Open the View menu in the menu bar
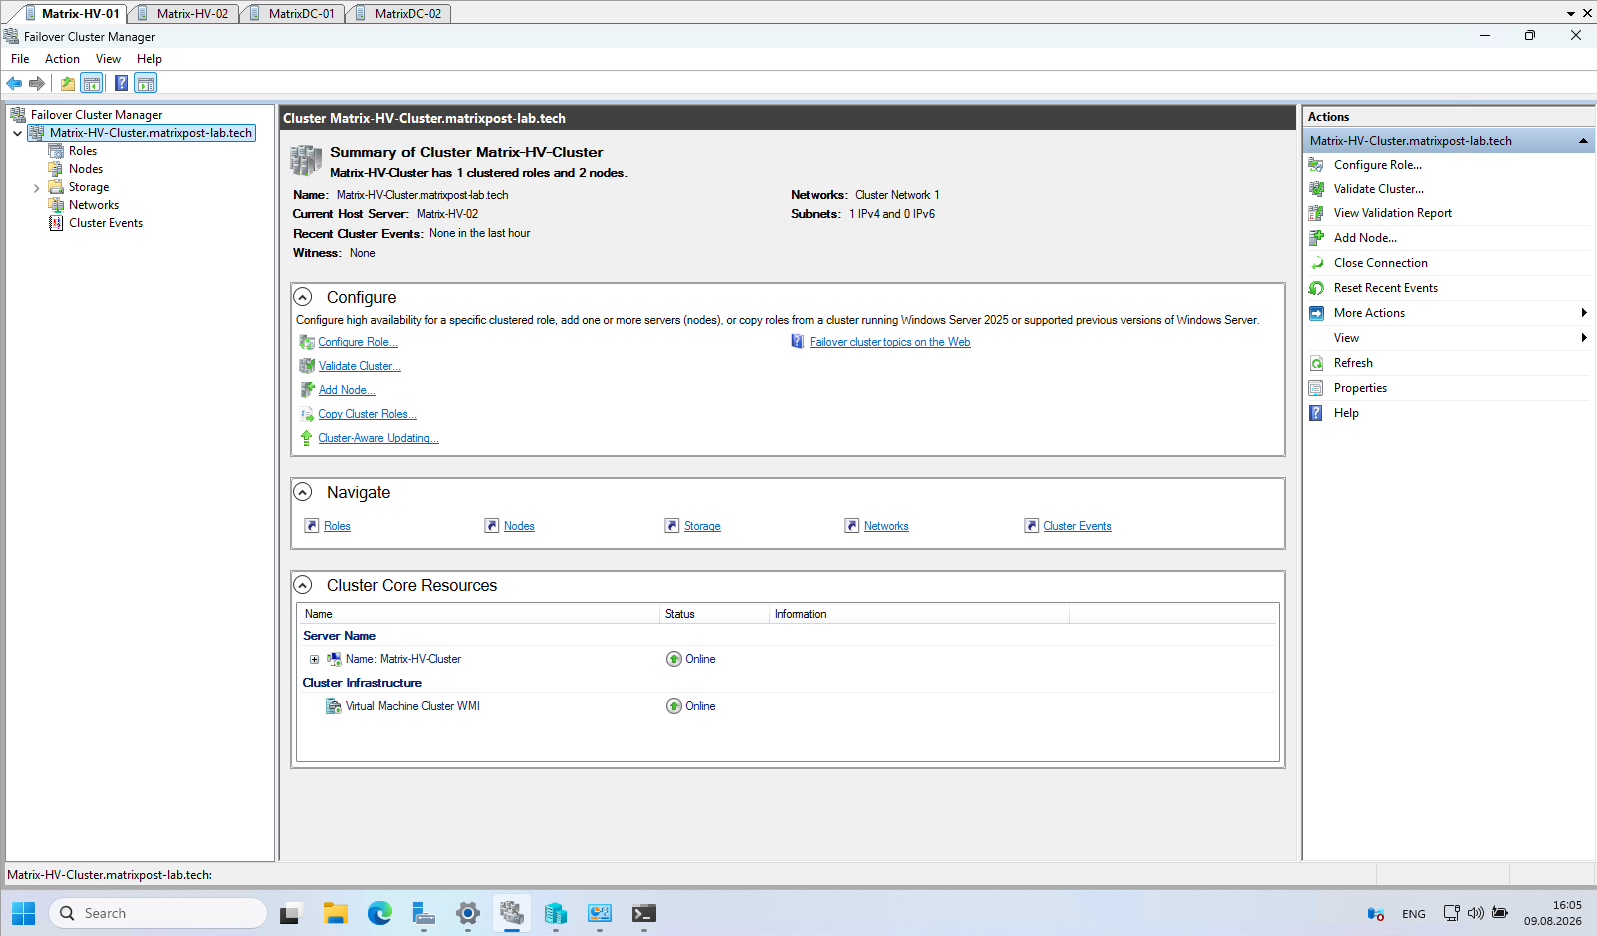The image size is (1597, 936). coord(108,59)
